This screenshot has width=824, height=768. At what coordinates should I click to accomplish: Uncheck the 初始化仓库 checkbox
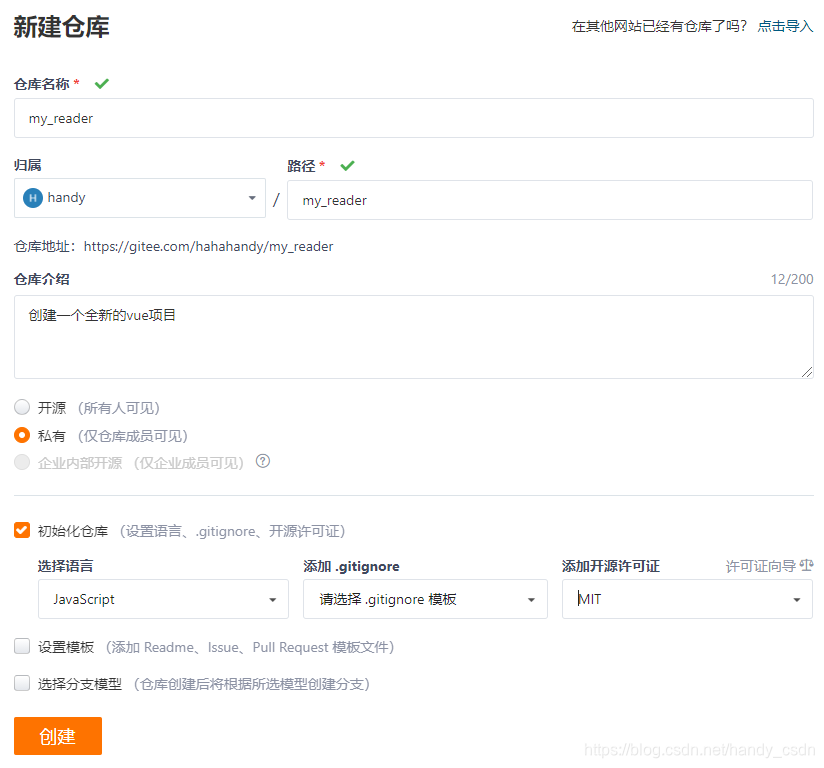[22, 530]
